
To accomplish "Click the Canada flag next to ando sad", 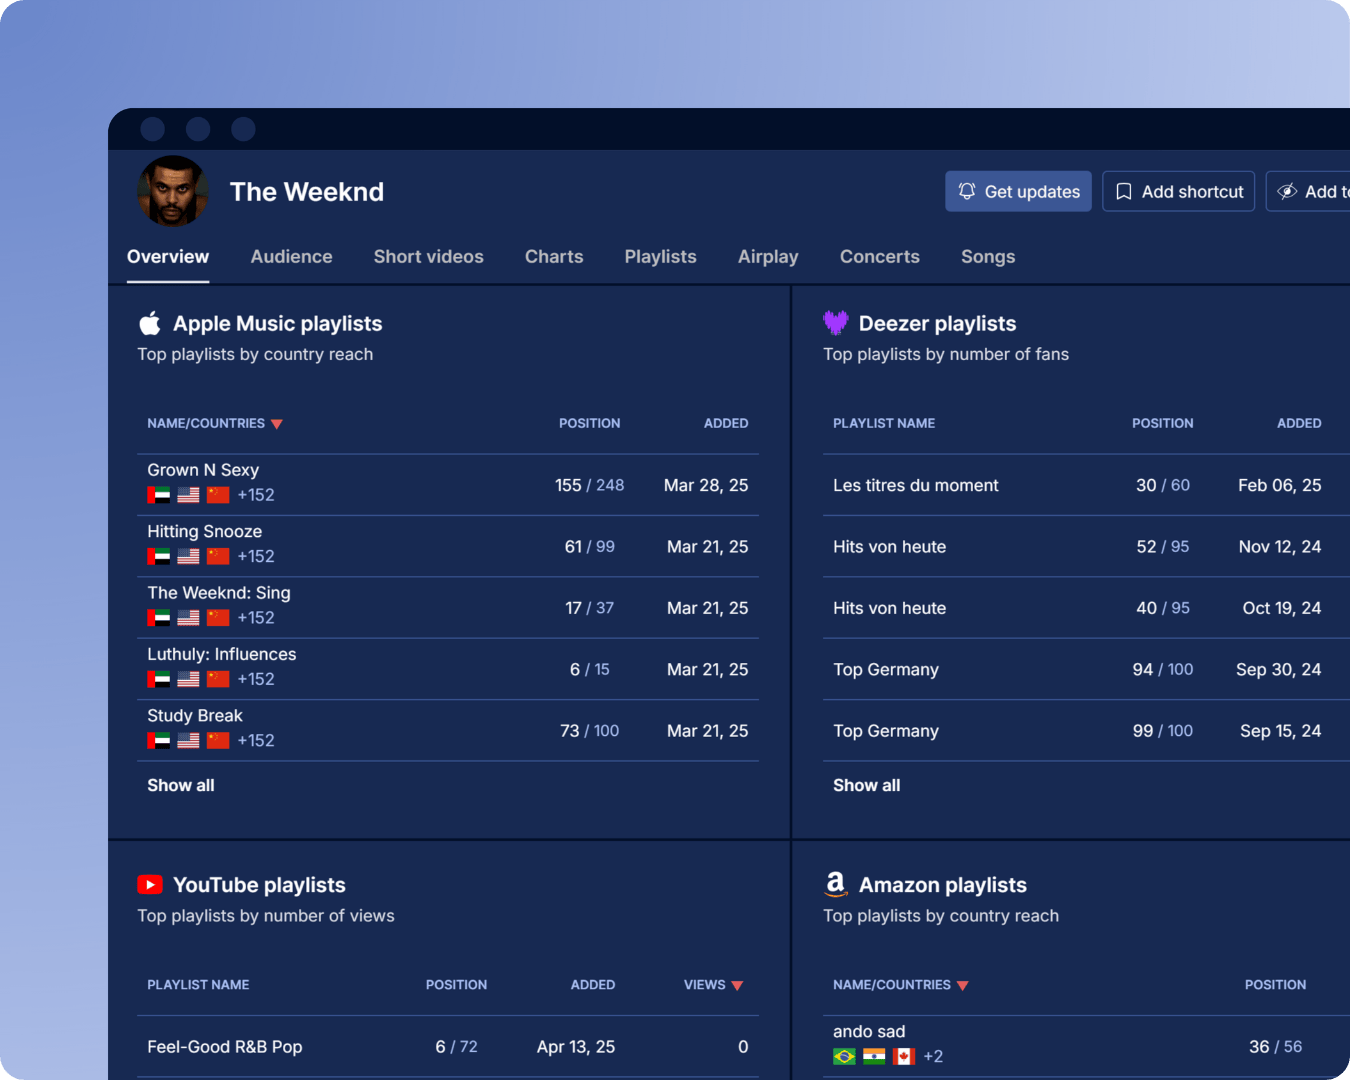I will point(905,1055).
